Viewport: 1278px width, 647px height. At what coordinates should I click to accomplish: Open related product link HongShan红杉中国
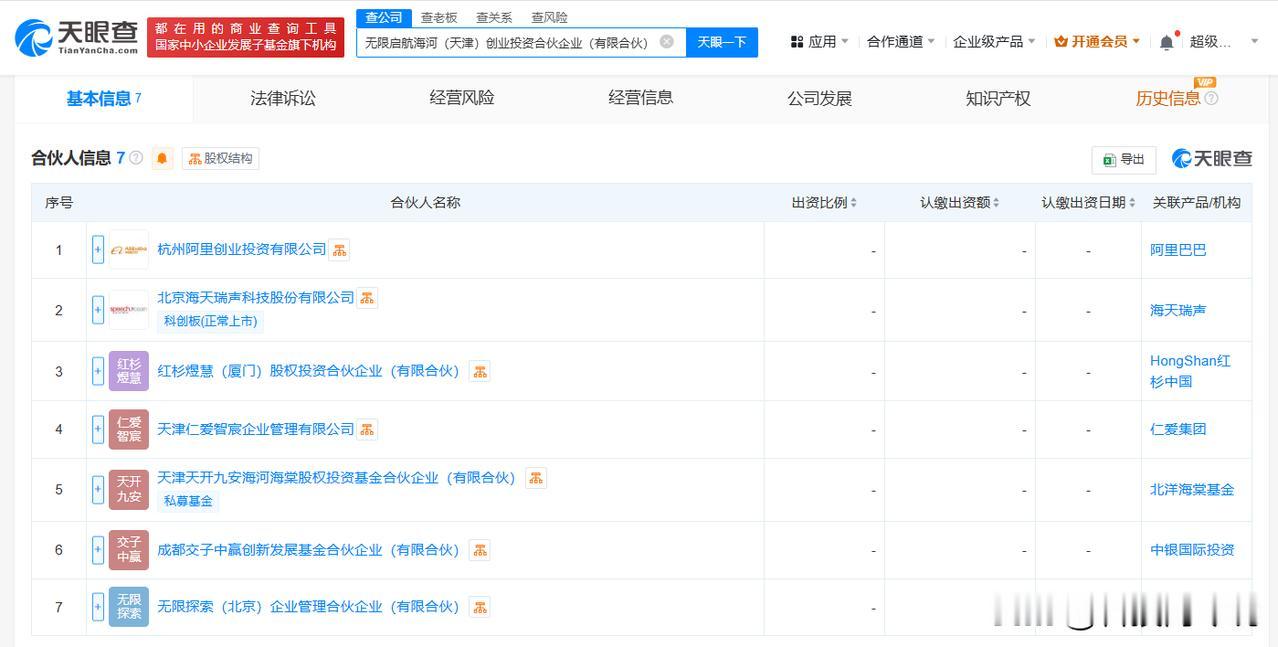pos(1190,371)
